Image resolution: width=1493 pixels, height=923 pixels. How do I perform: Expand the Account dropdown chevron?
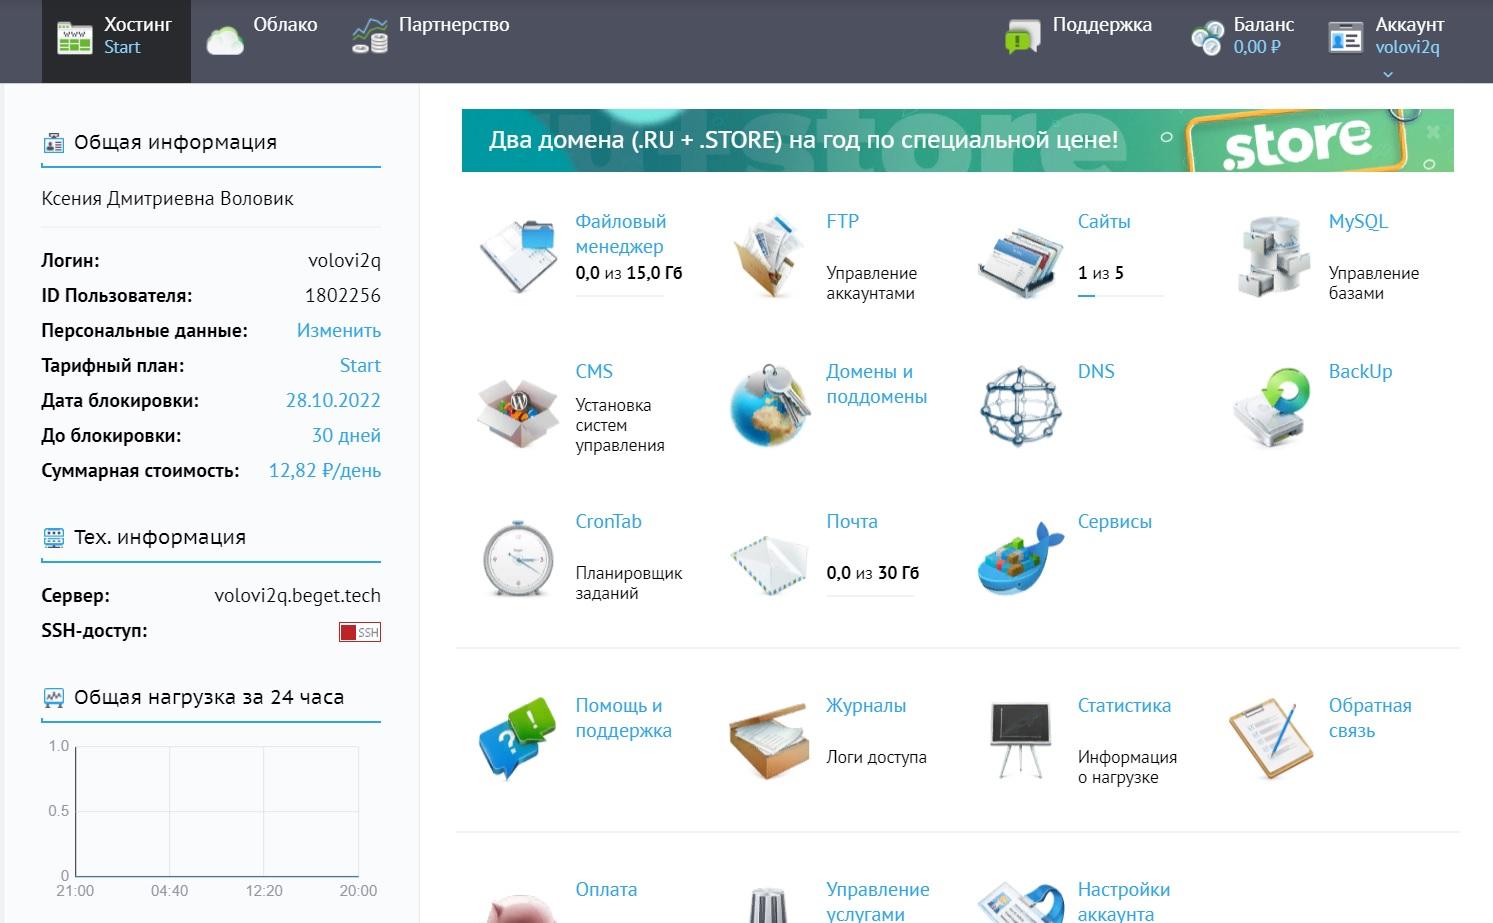tap(1388, 74)
